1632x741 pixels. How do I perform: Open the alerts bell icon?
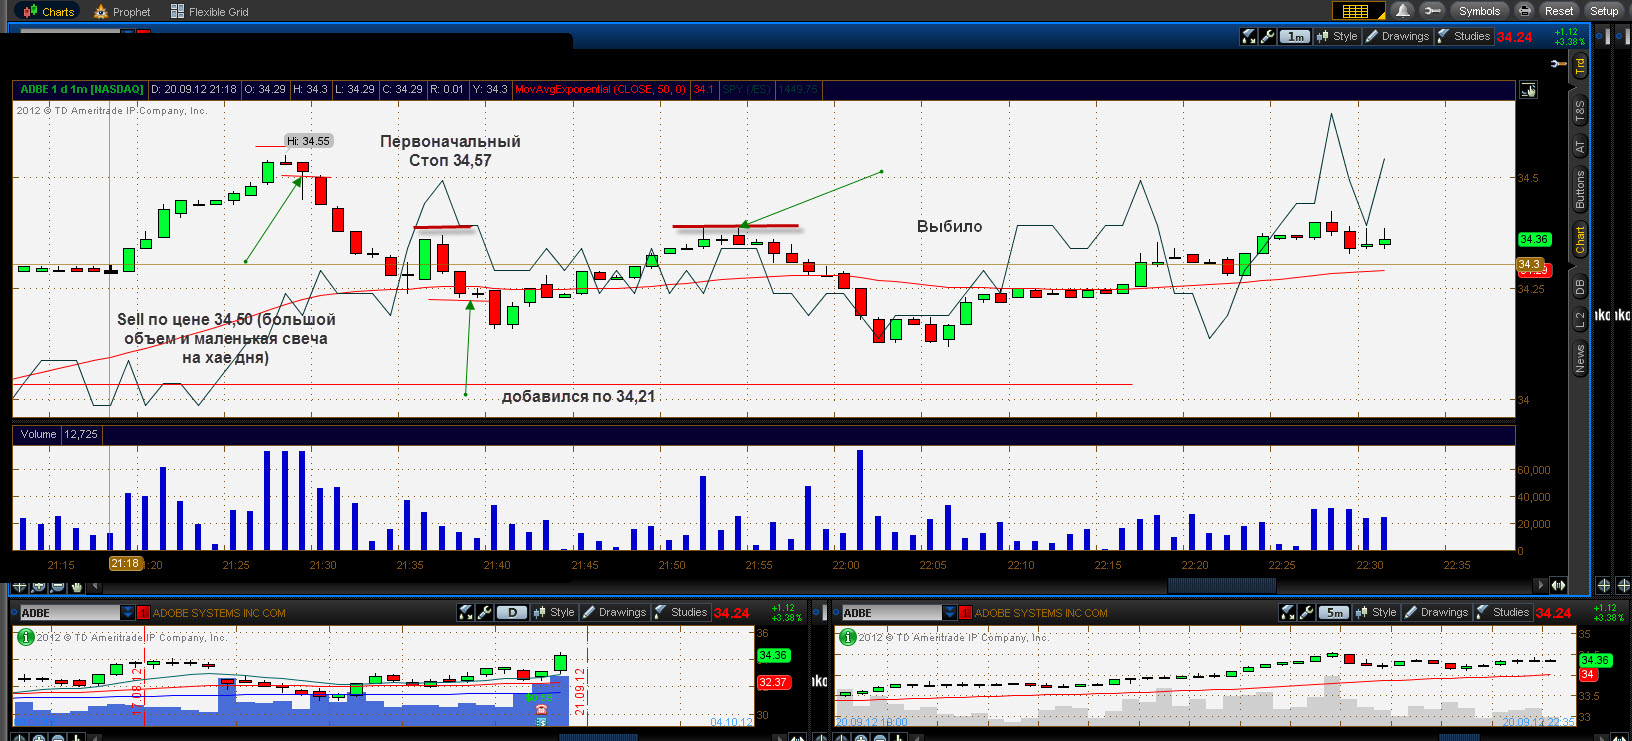(1403, 11)
